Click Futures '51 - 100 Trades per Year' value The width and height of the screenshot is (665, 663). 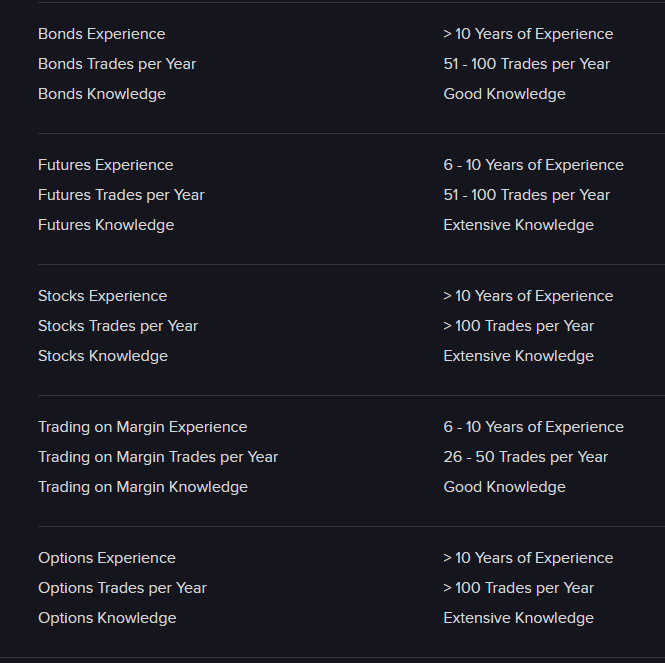(x=526, y=195)
